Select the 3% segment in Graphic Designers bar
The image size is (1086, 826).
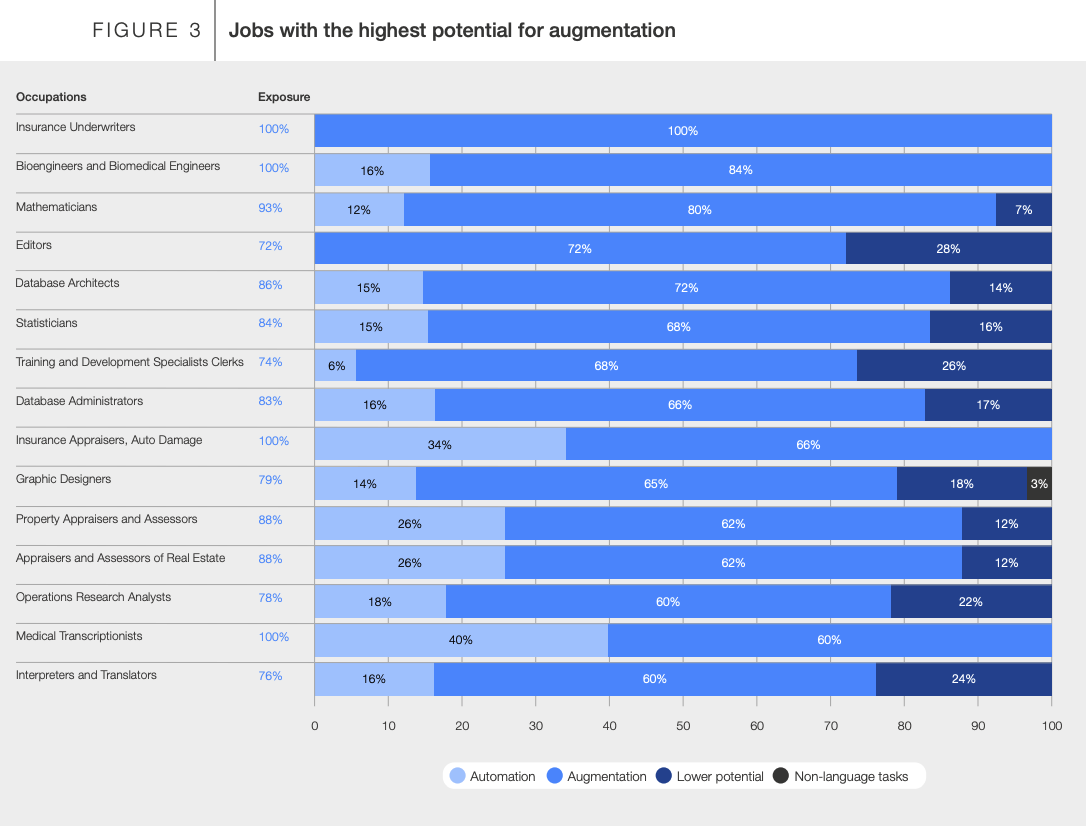pyautogui.click(x=1039, y=484)
